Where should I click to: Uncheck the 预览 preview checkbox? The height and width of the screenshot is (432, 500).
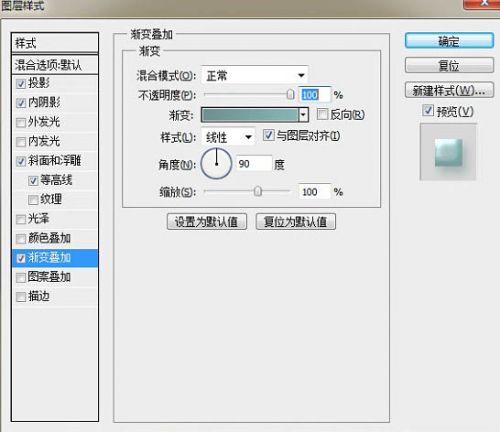click(x=428, y=111)
